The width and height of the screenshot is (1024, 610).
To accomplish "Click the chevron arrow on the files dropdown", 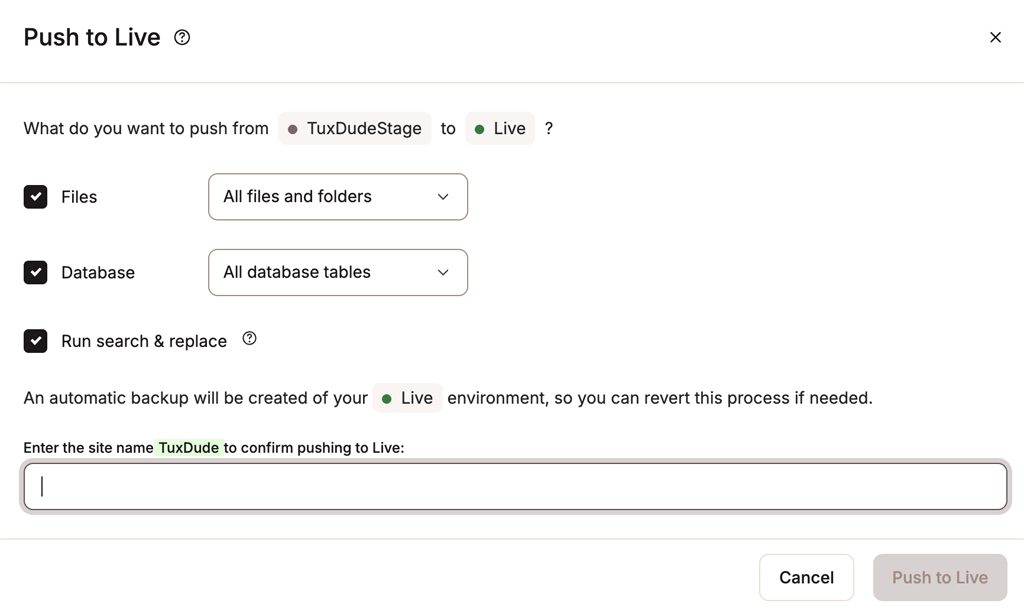I will point(443,197).
